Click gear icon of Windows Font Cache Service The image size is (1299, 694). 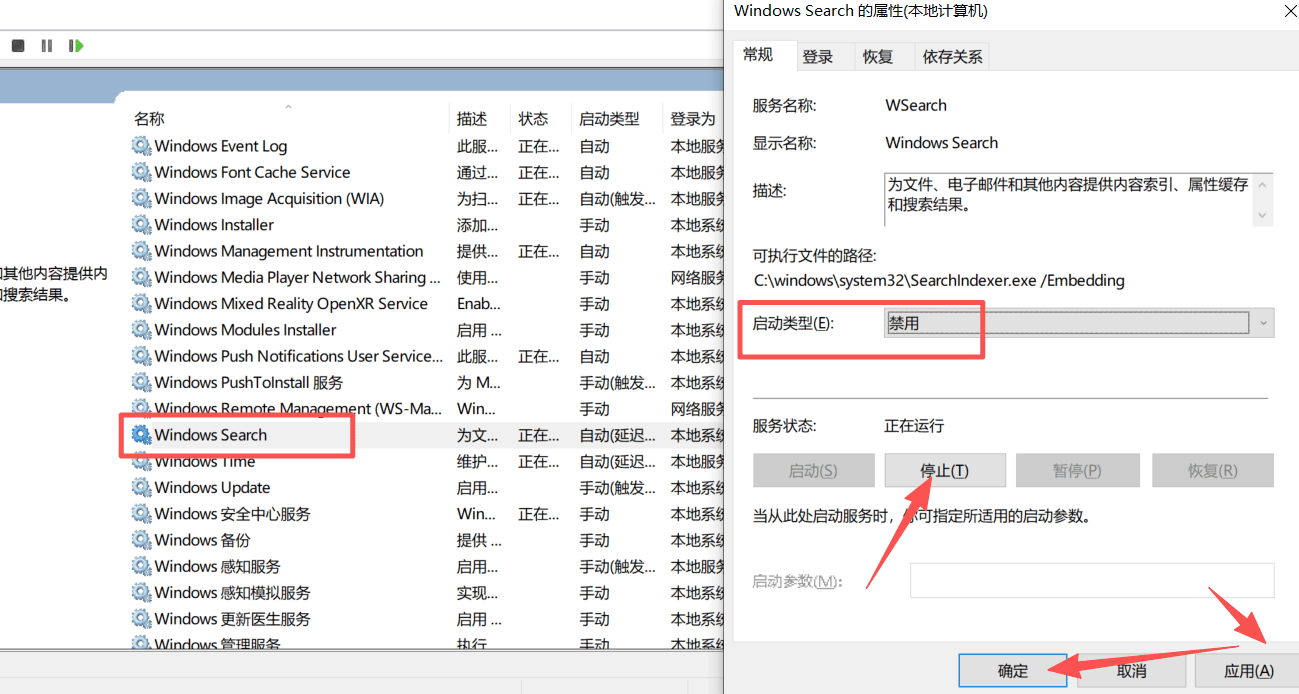coord(141,172)
